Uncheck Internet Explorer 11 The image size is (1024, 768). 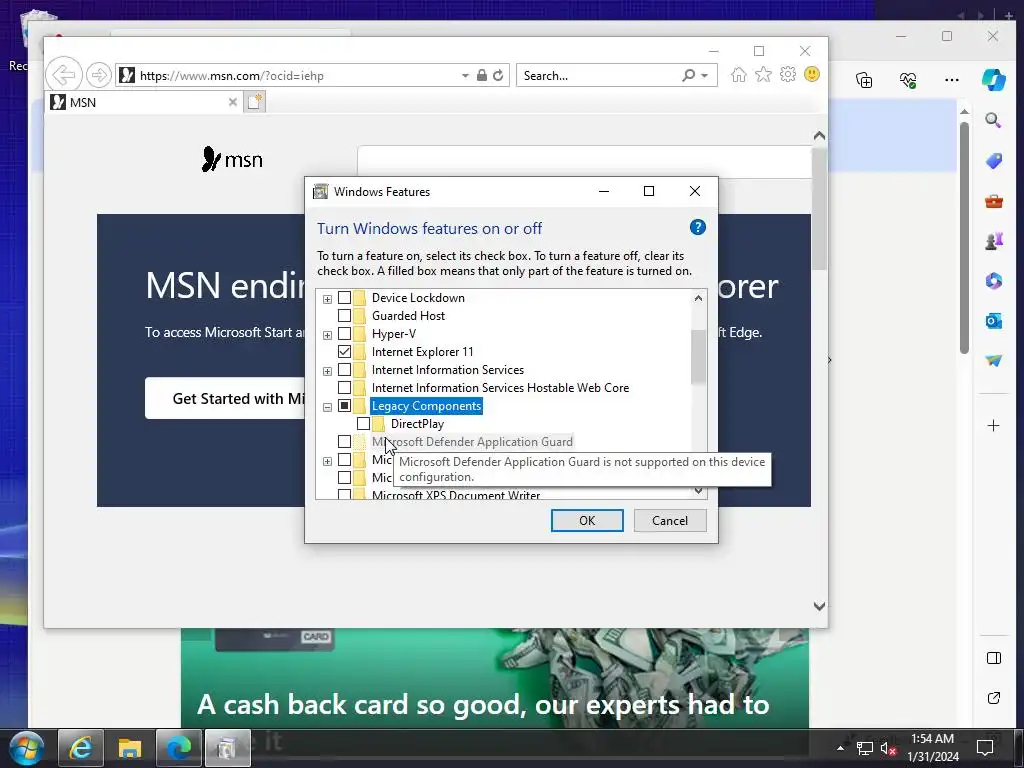click(344, 351)
